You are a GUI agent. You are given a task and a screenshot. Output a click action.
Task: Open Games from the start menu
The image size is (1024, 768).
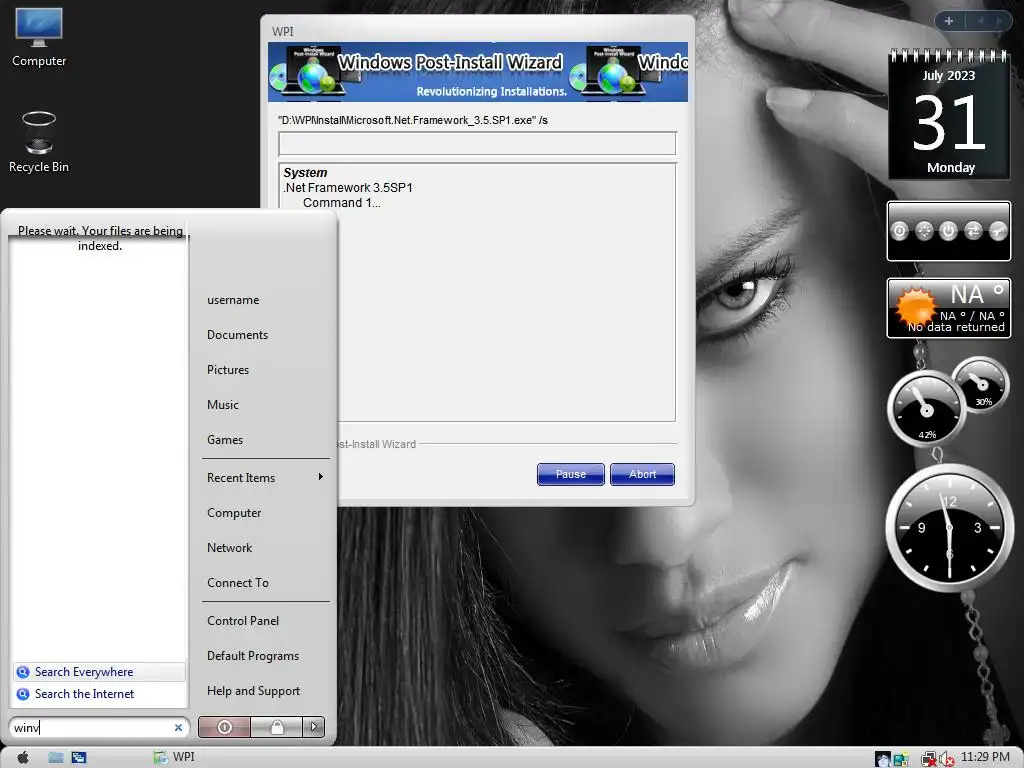tap(225, 440)
